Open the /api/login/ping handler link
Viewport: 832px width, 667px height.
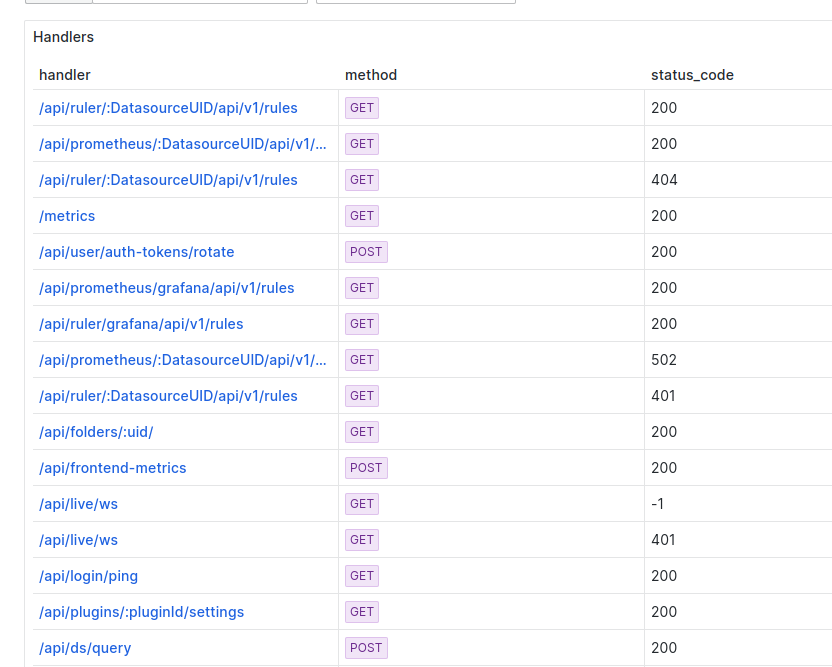[88, 575]
